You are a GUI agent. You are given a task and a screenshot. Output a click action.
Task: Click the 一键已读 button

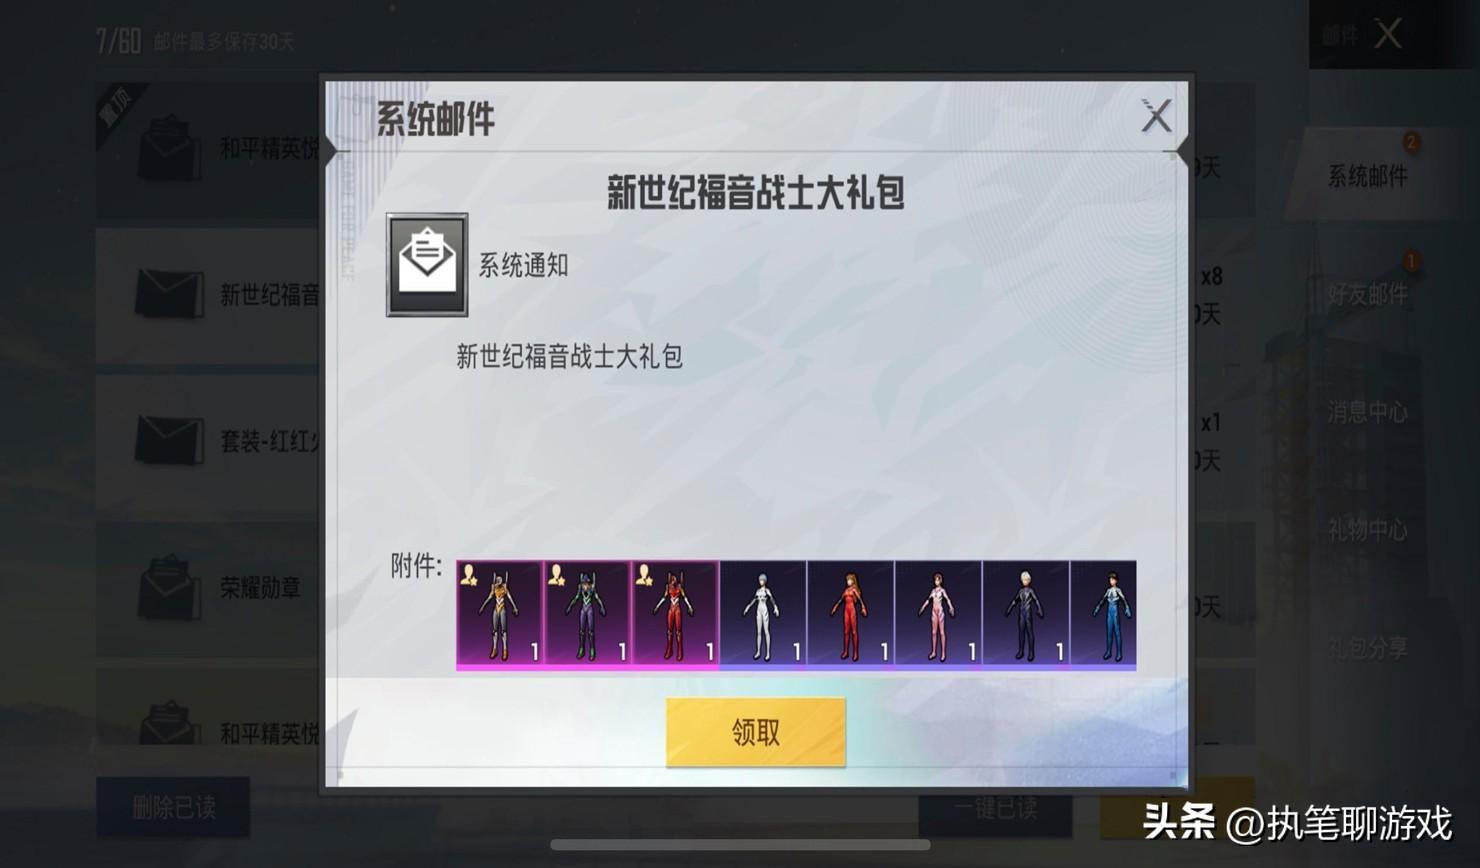click(995, 809)
